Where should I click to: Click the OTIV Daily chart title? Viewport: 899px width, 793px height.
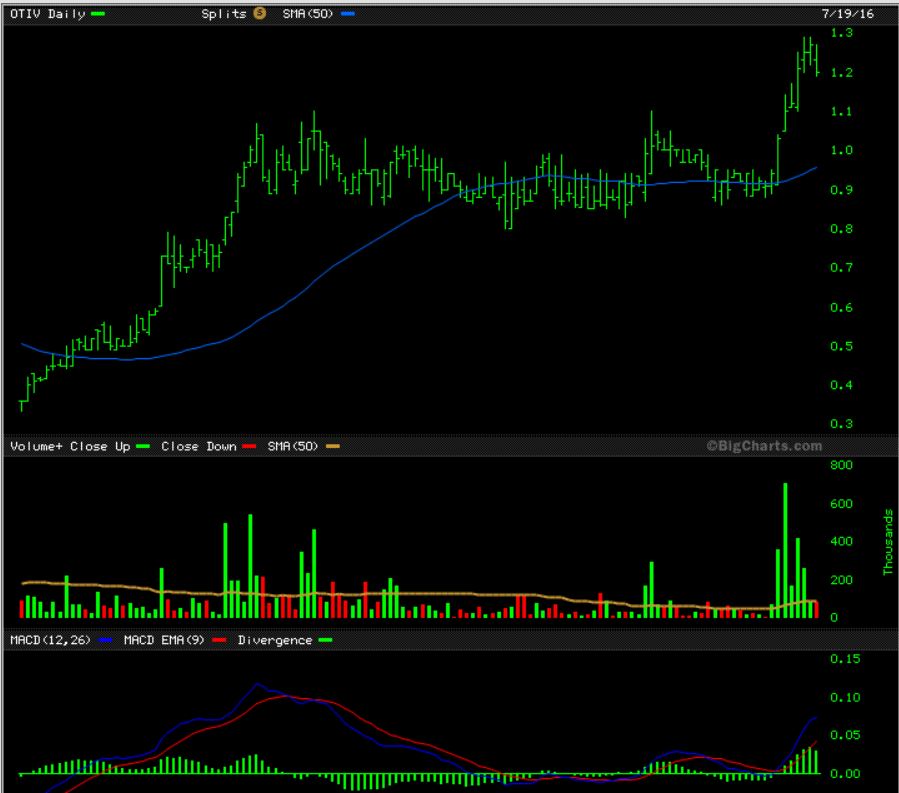[x=47, y=14]
